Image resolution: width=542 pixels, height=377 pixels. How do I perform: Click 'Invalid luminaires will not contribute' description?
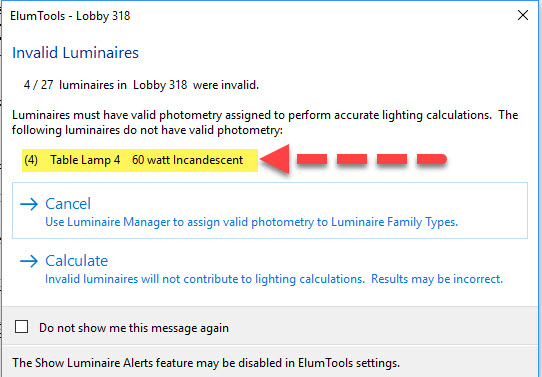pyautogui.click(x=205, y=279)
